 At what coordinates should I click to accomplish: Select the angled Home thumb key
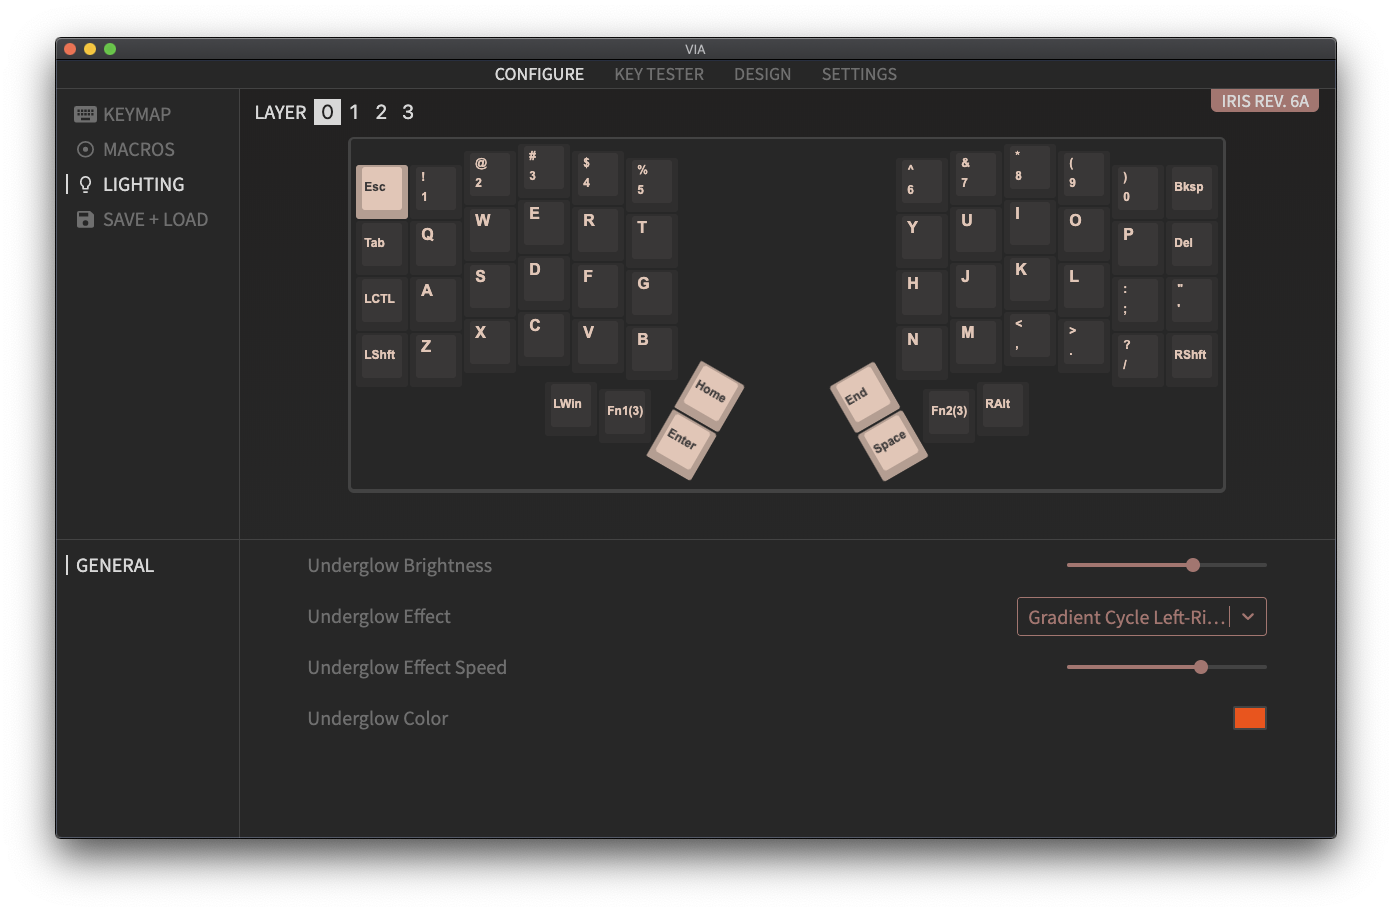pyautogui.click(x=710, y=392)
